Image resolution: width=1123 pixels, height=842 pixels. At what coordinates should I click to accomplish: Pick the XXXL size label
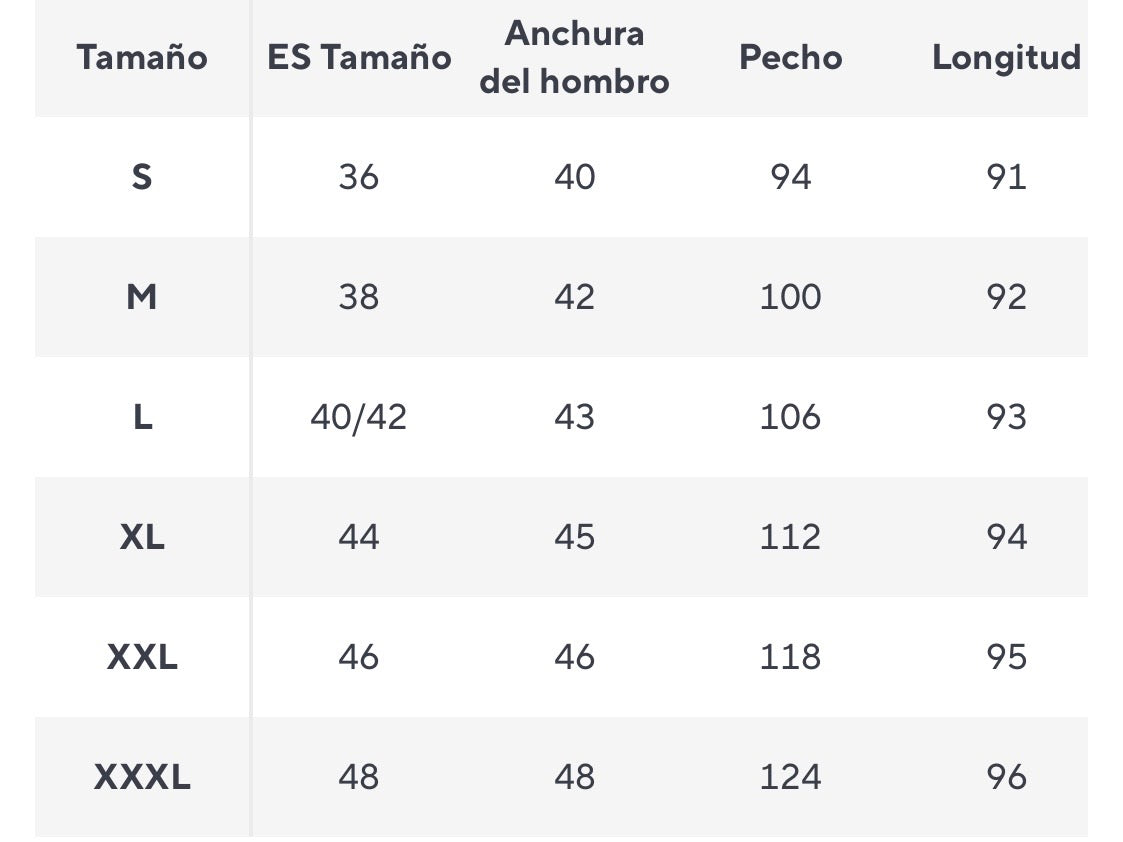coord(142,777)
